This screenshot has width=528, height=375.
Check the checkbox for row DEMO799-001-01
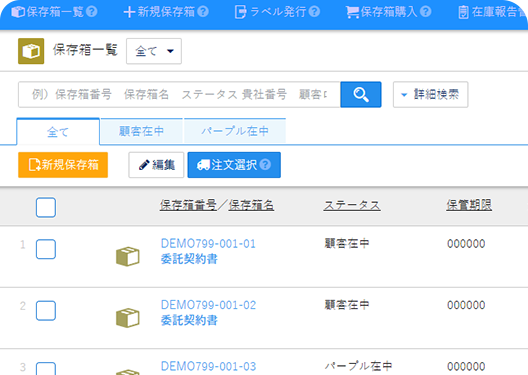point(46,249)
